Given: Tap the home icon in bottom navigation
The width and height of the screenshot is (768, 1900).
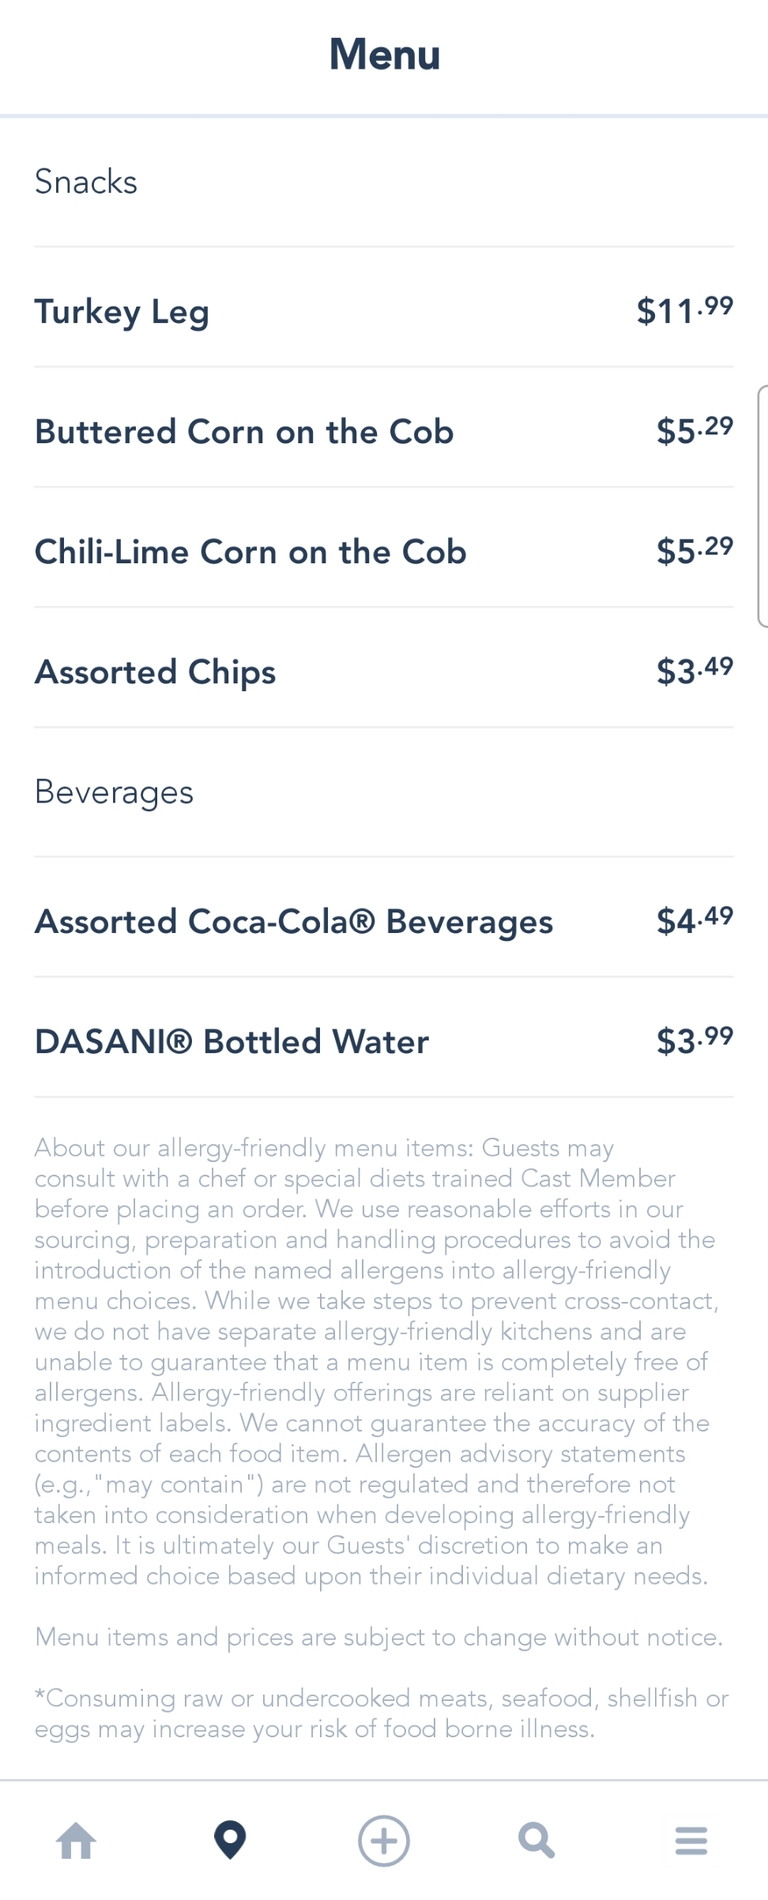Looking at the screenshot, I should point(76,1840).
